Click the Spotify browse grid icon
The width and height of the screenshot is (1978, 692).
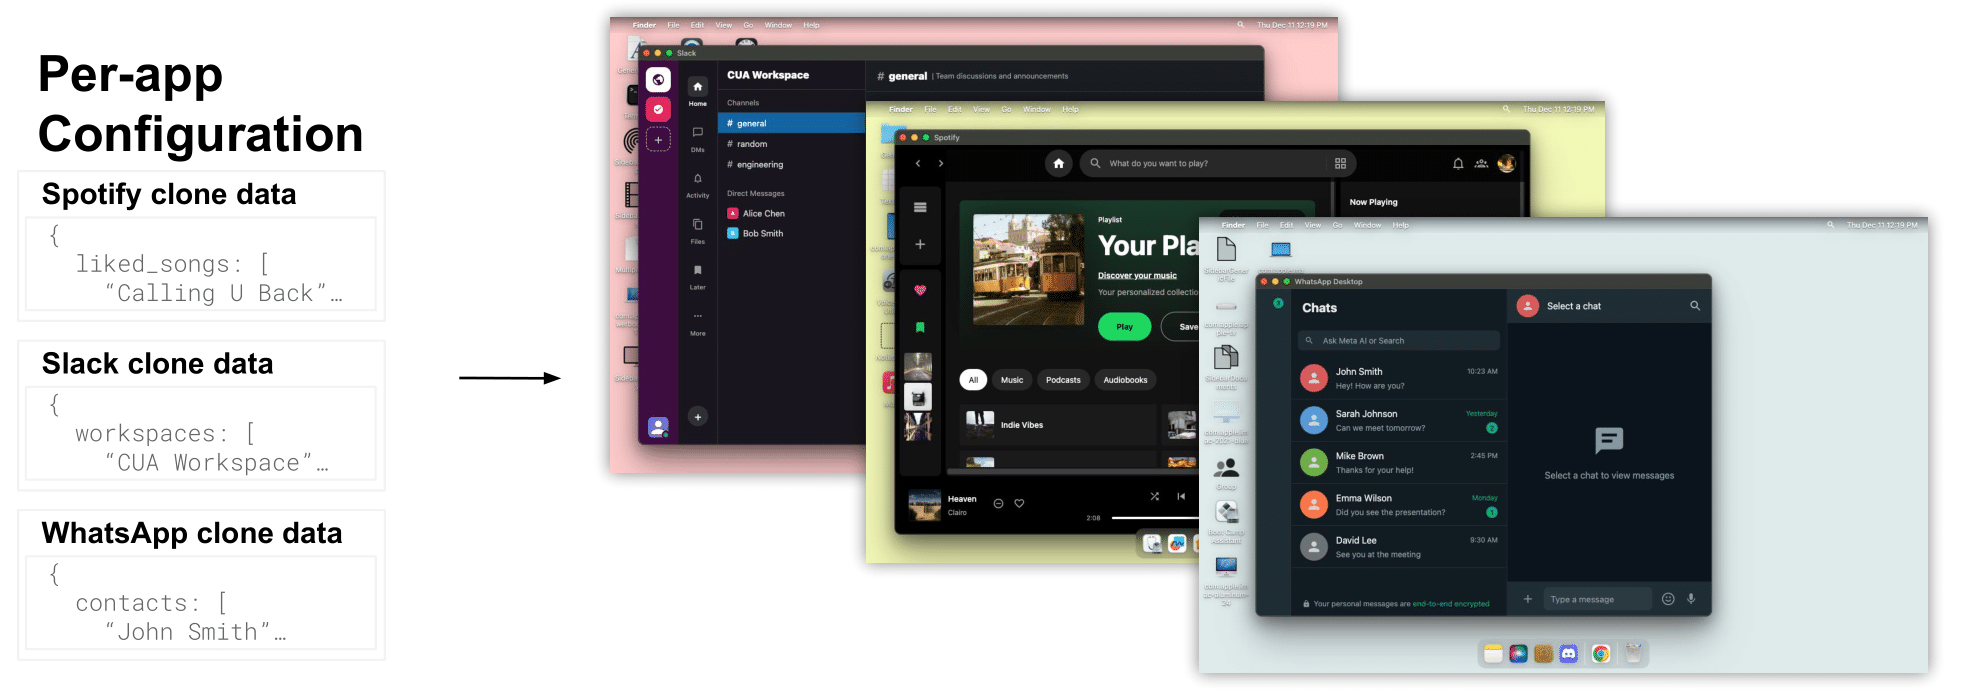pyautogui.click(x=1340, y=164)
